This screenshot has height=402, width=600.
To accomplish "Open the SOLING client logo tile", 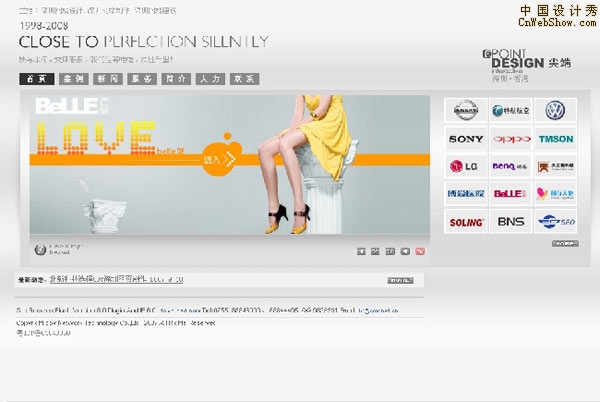I will [466, 221].
